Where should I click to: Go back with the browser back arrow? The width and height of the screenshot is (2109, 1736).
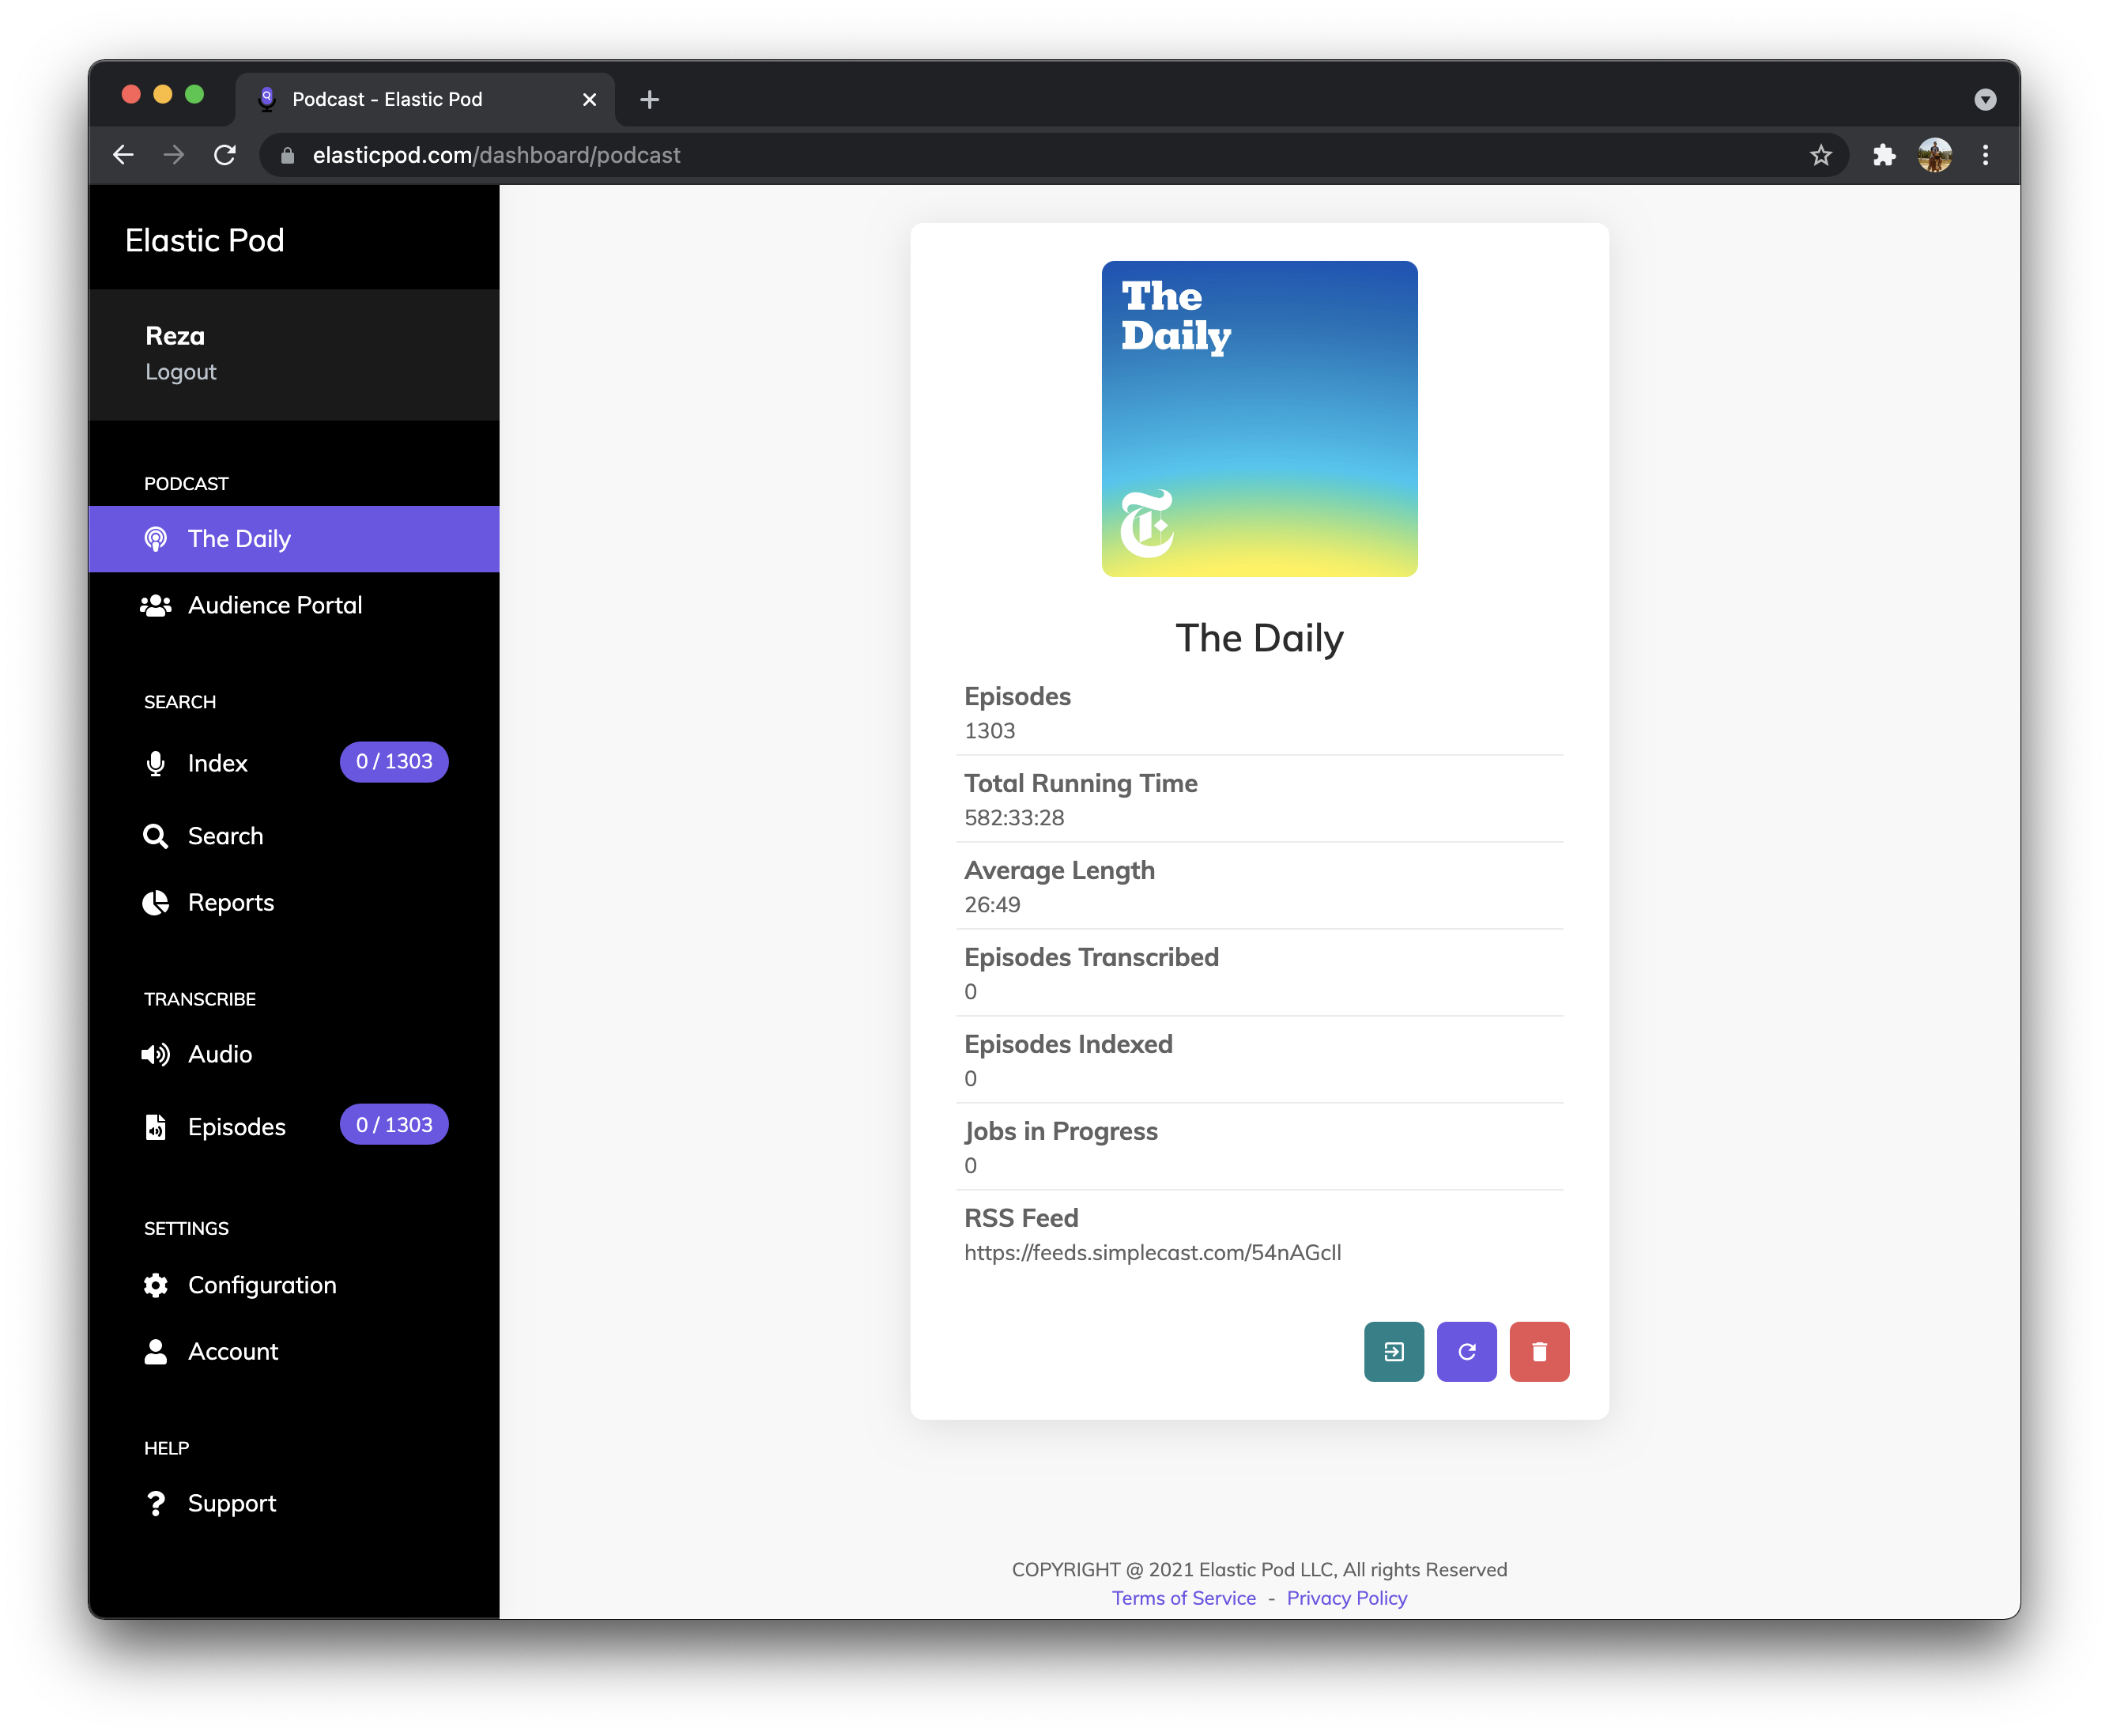point(123,155)
